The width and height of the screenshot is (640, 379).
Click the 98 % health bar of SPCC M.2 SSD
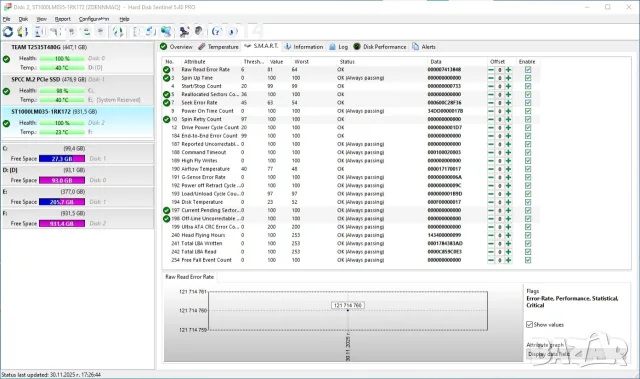(x=62, y=91)
